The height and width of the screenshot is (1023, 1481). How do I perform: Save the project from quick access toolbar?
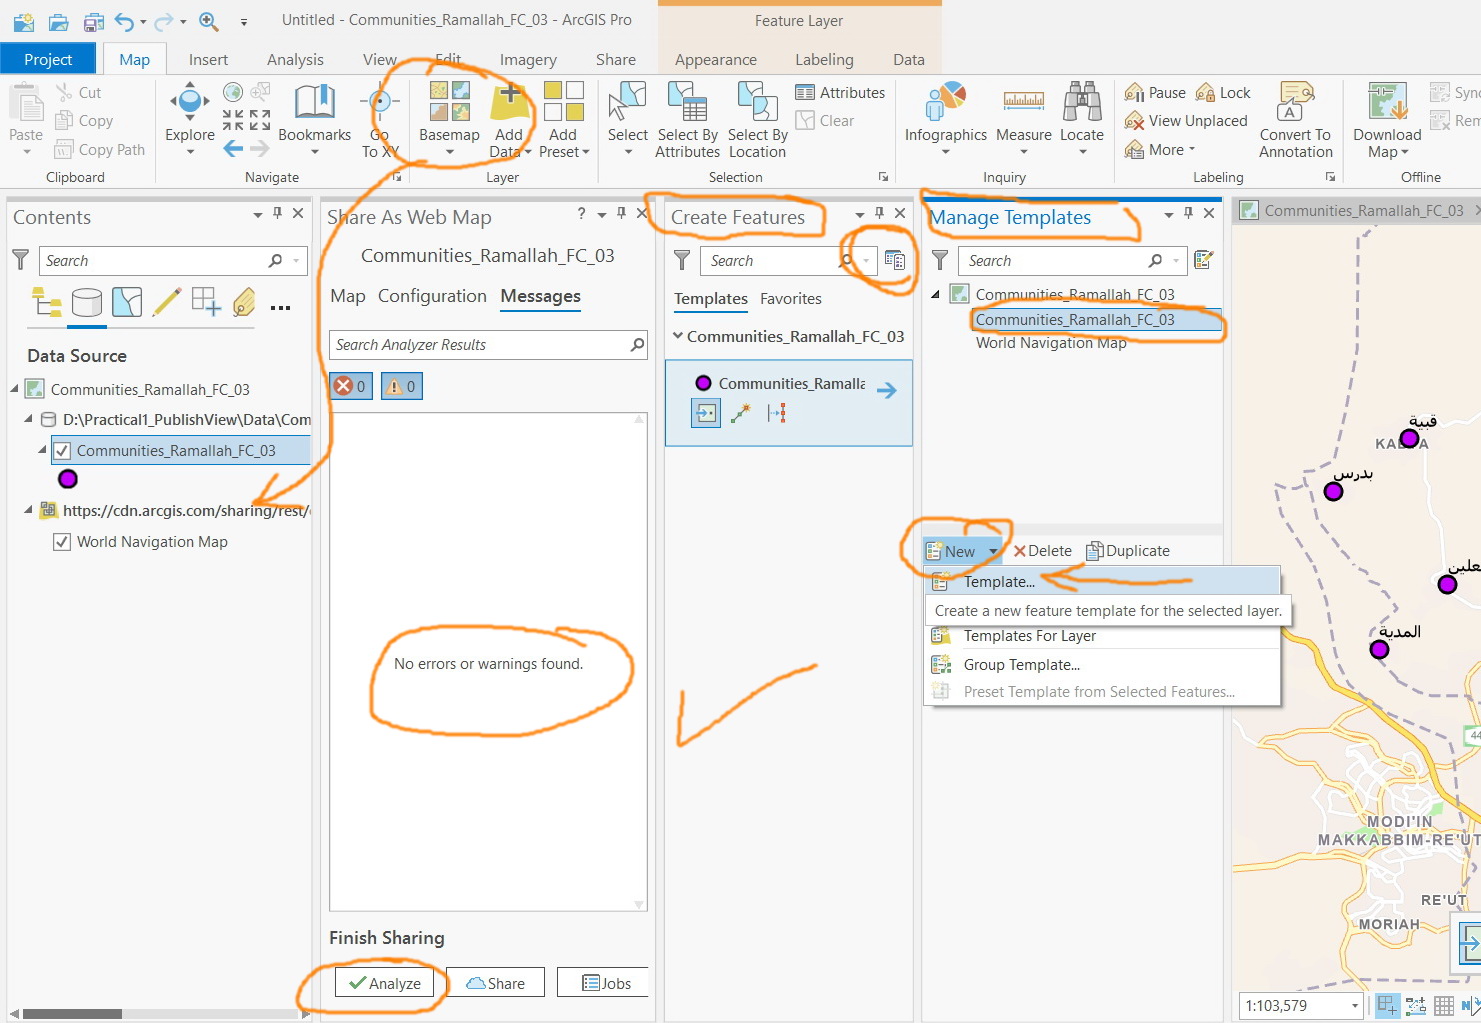tap(94, 21)
